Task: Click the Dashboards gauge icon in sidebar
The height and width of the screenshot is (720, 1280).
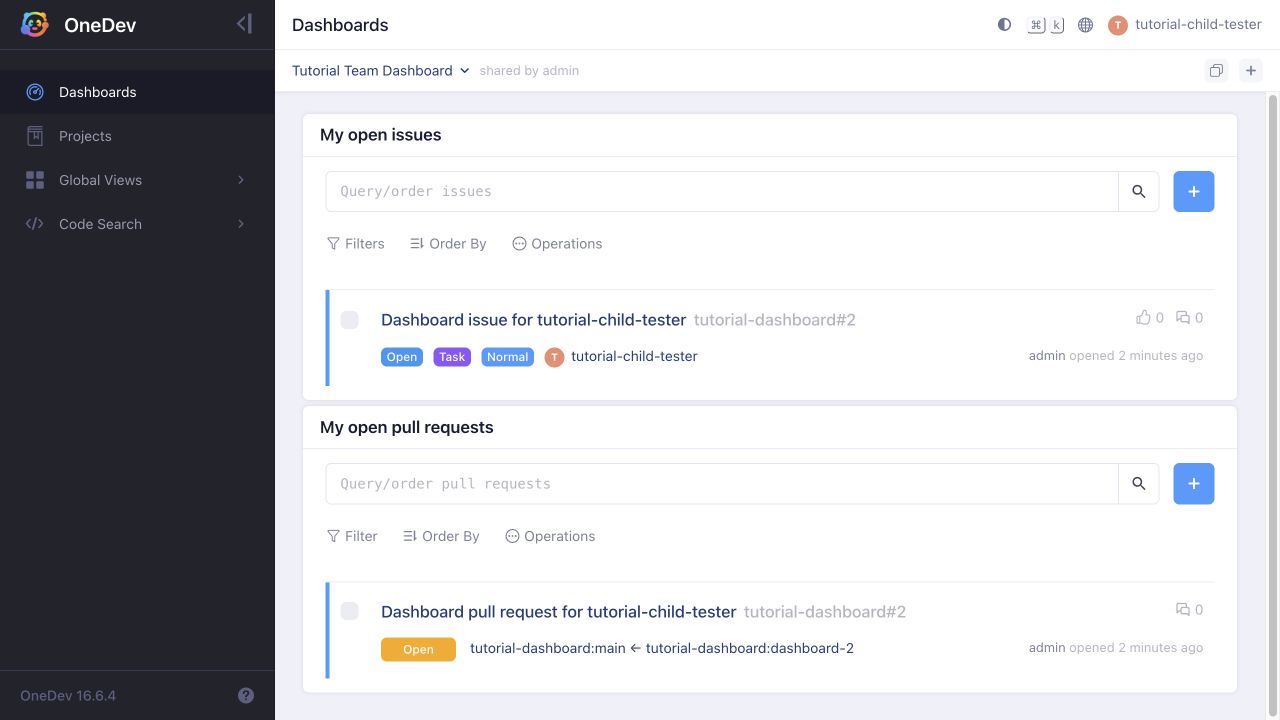Action: 35,92
